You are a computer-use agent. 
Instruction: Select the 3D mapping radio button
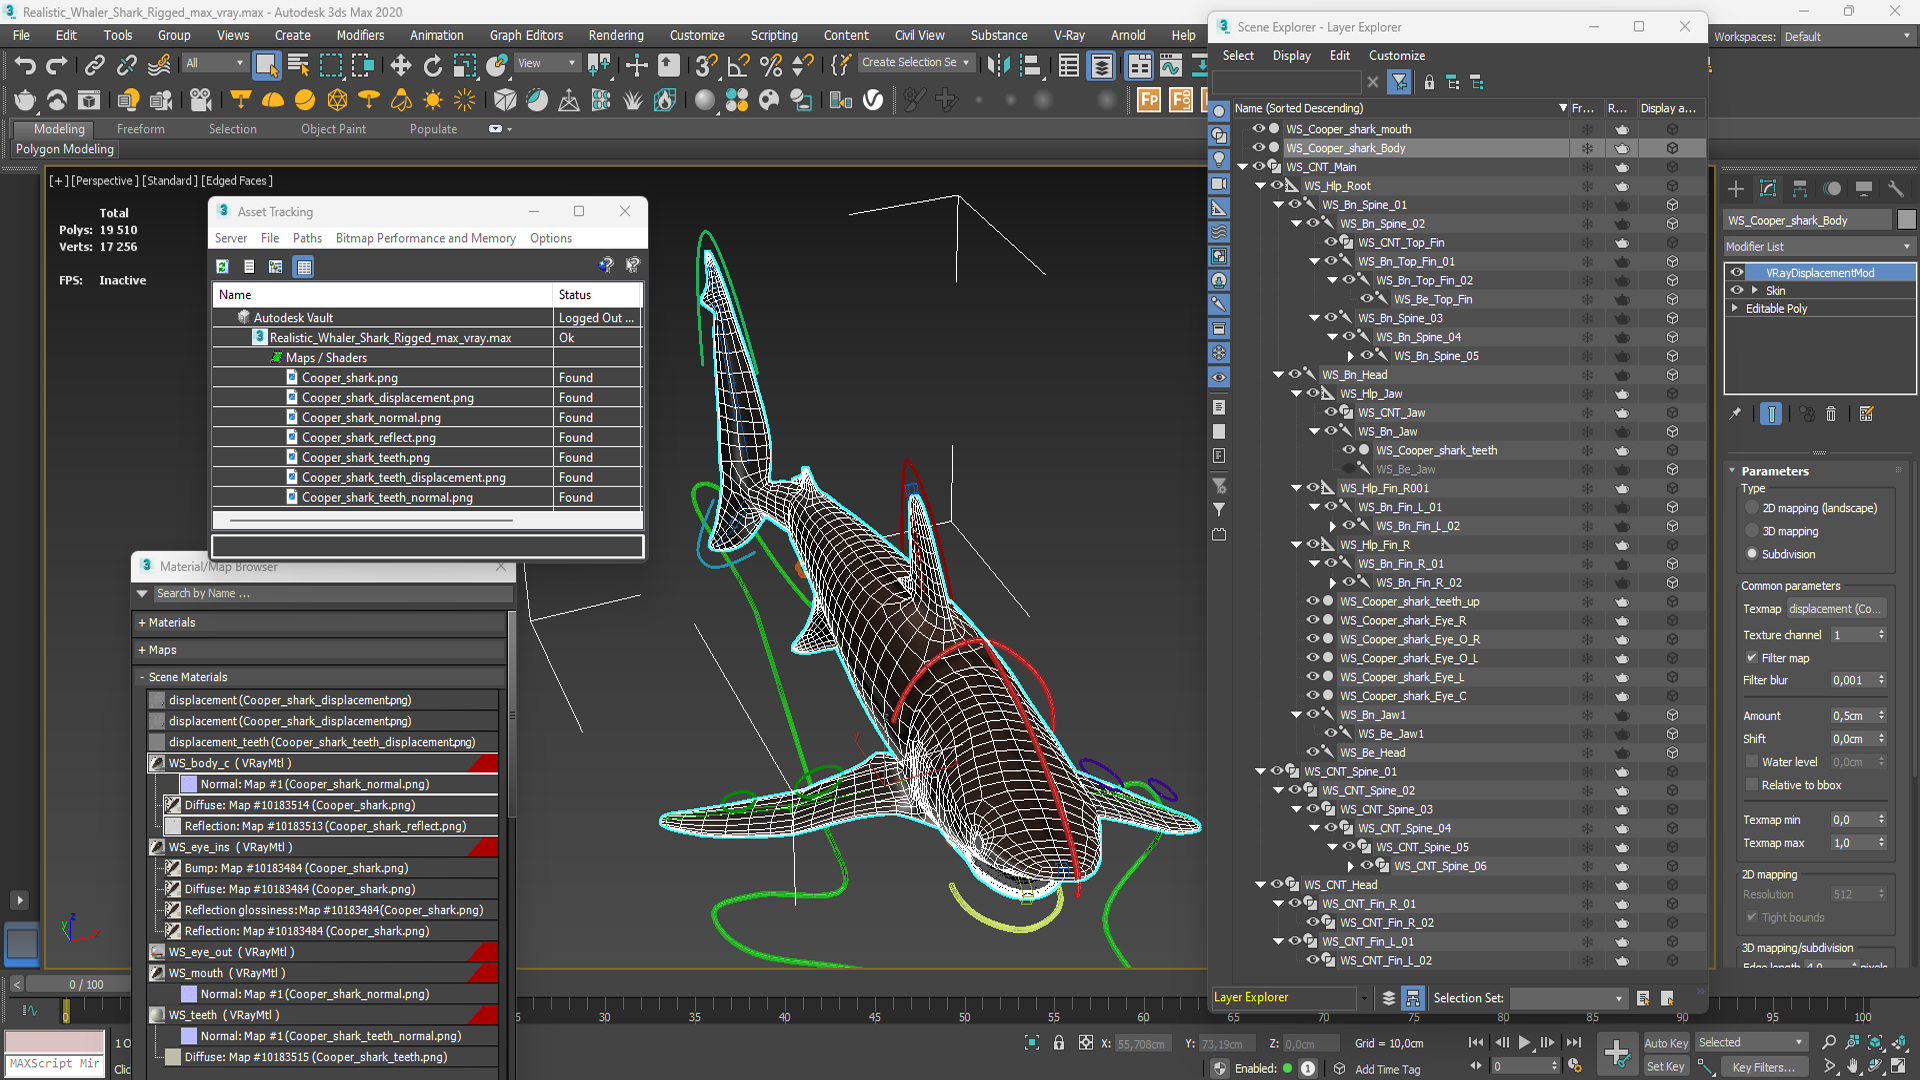pyautogui.click(x=1752, y=532)
